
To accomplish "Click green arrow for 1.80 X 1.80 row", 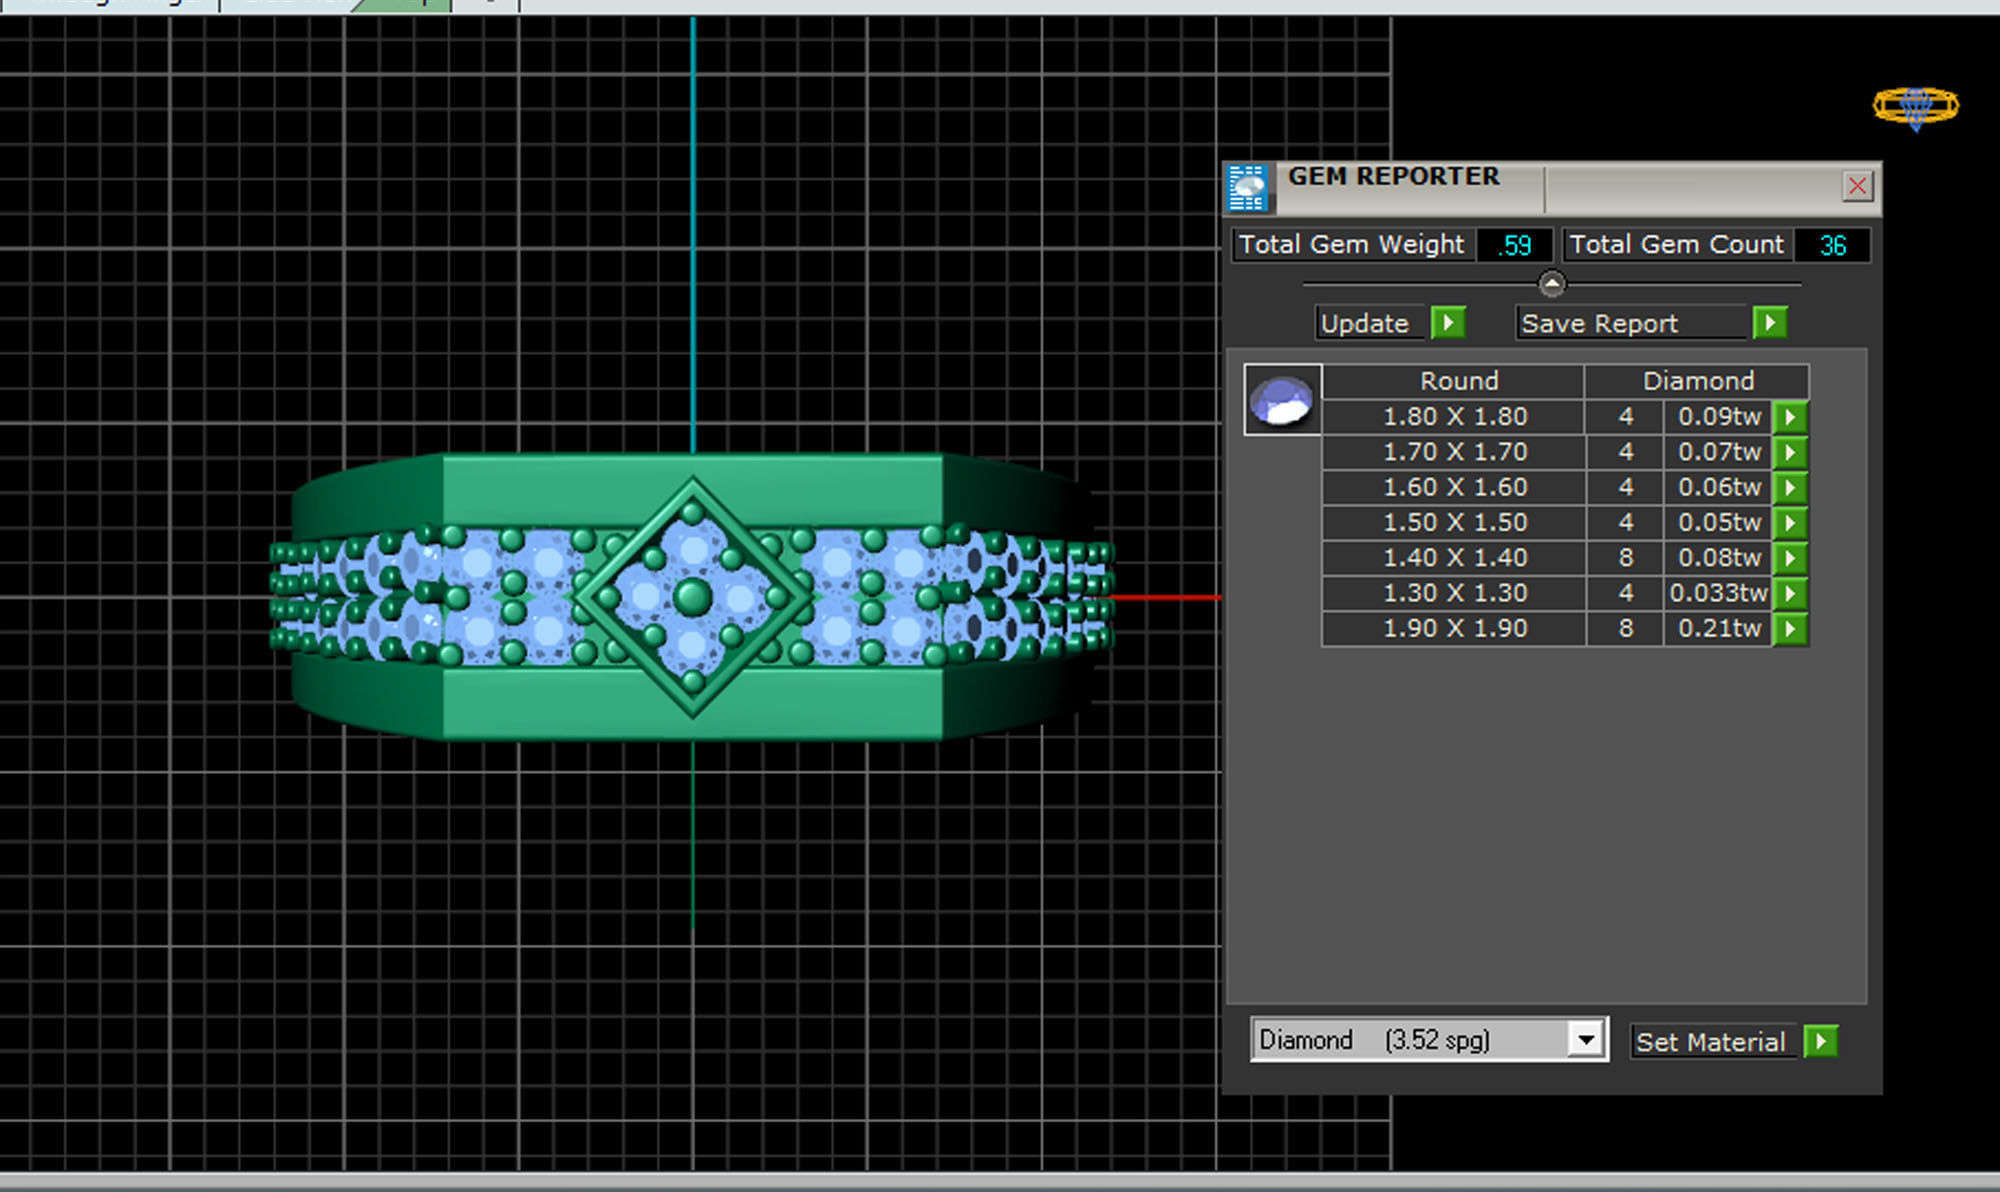I will (1790, 417).
